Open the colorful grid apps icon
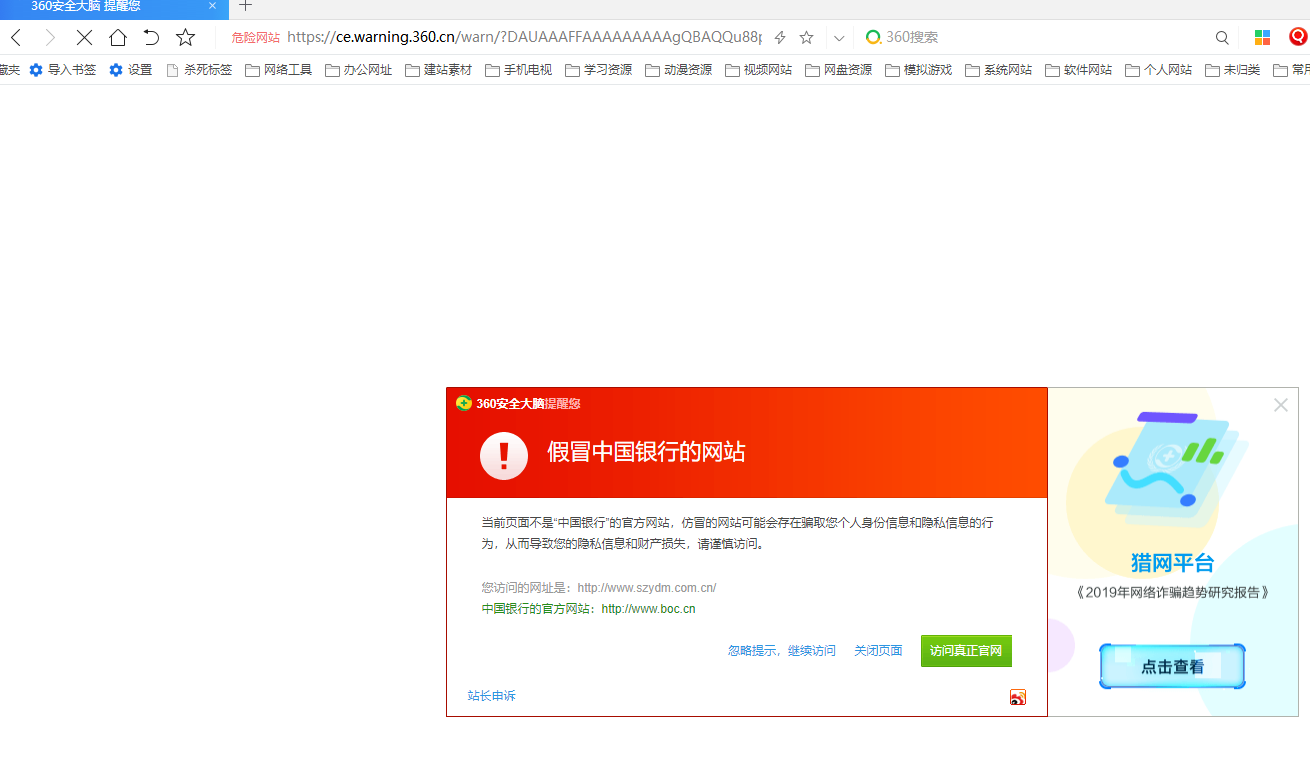 [1262, 37]
